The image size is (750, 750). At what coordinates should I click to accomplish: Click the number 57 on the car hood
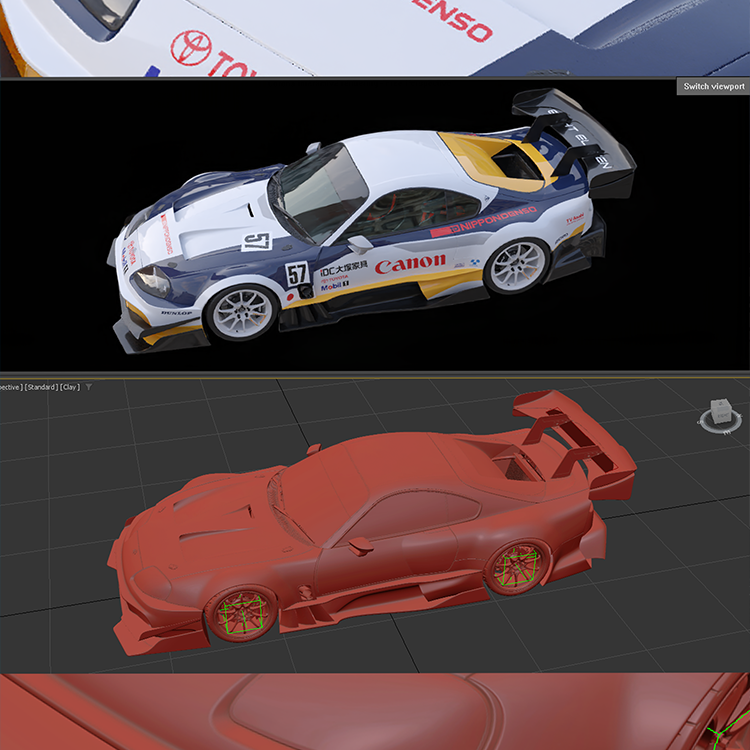tap(256, 241)
